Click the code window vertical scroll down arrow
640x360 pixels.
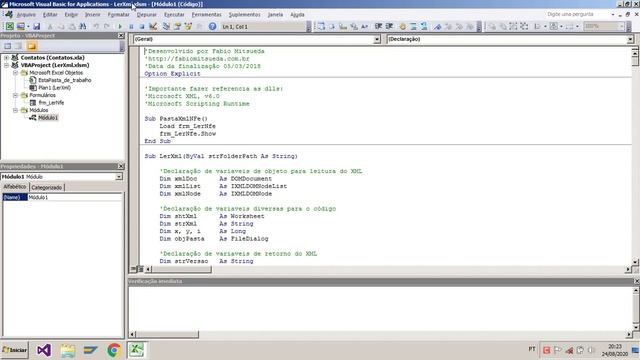635,262
